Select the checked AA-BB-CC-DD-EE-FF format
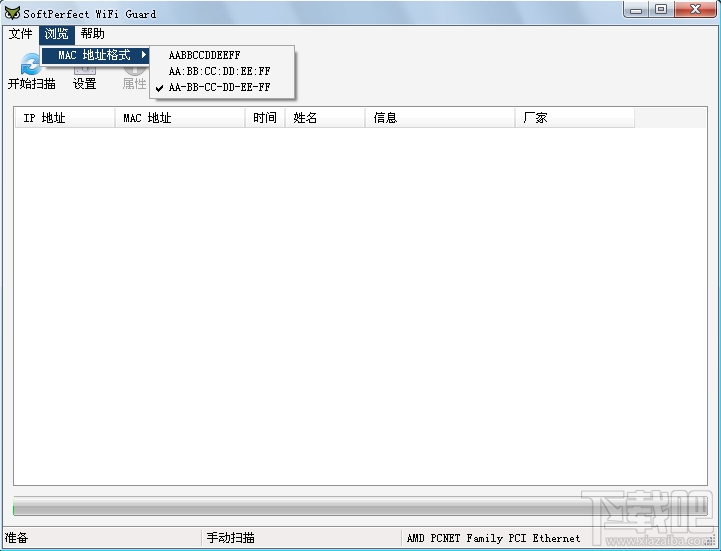The width and height of the screenshot is (721, 551). coord(222,87)
